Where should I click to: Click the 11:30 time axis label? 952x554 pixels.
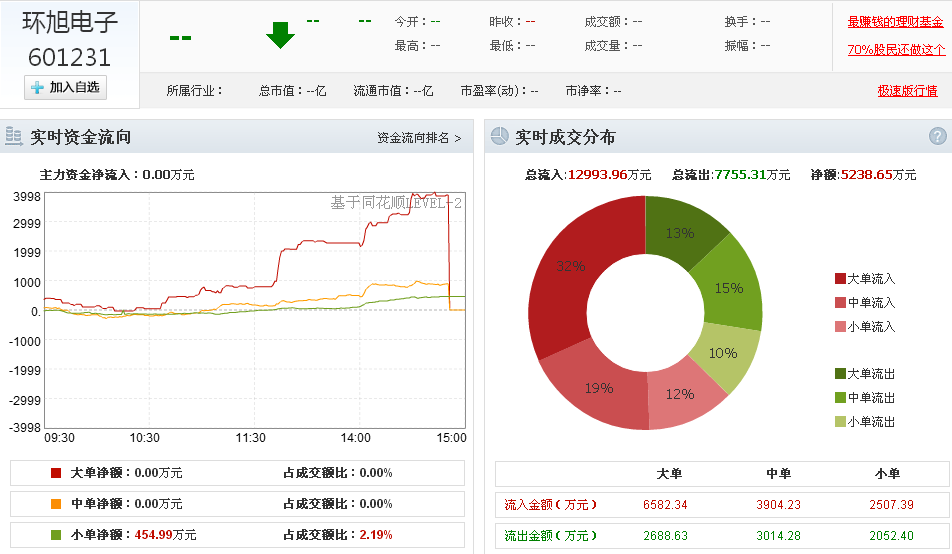tap(251, 438)
